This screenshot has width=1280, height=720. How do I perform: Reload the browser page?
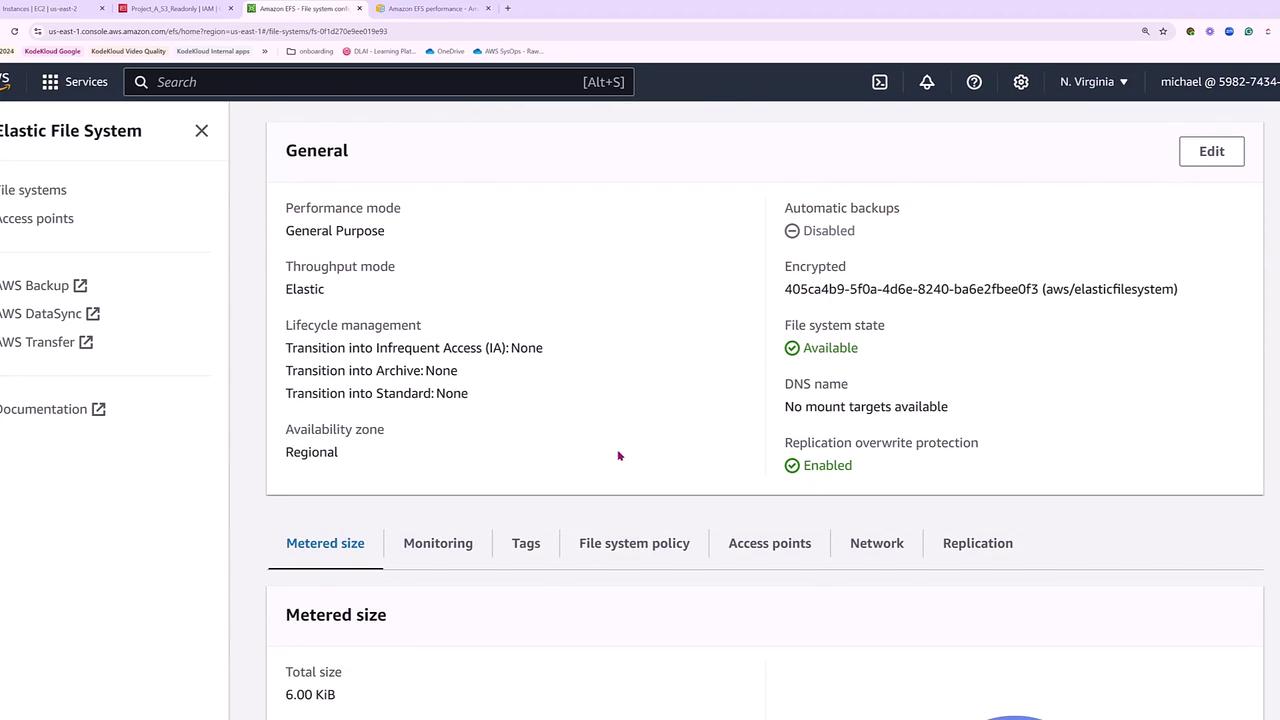point(14,31)
